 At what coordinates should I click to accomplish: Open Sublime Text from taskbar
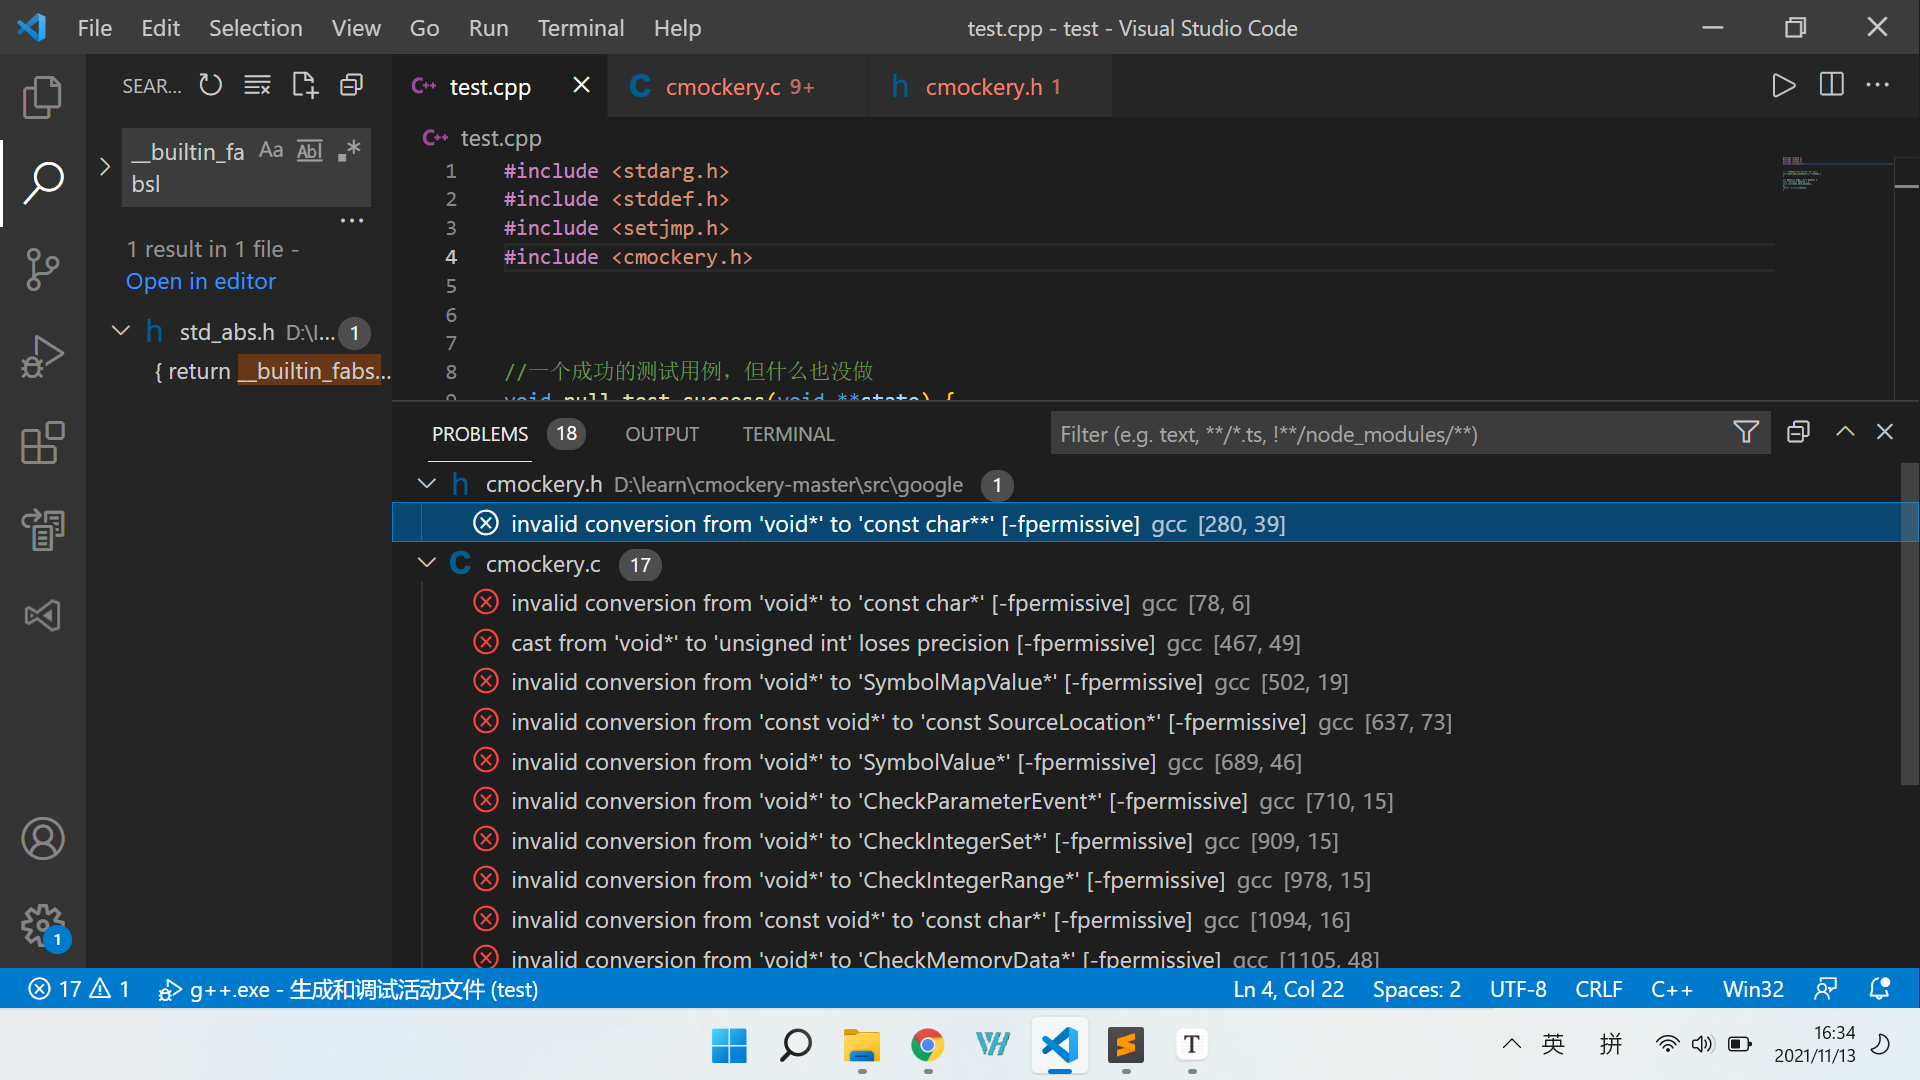[1126, 1045]
